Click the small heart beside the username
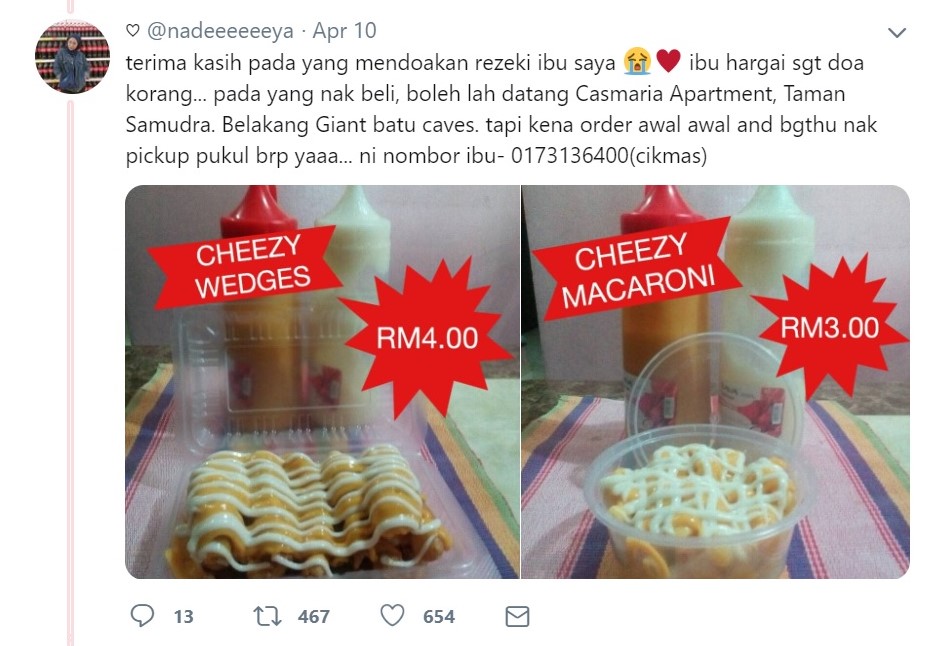The image size is (950, 646). pos(133,30)
